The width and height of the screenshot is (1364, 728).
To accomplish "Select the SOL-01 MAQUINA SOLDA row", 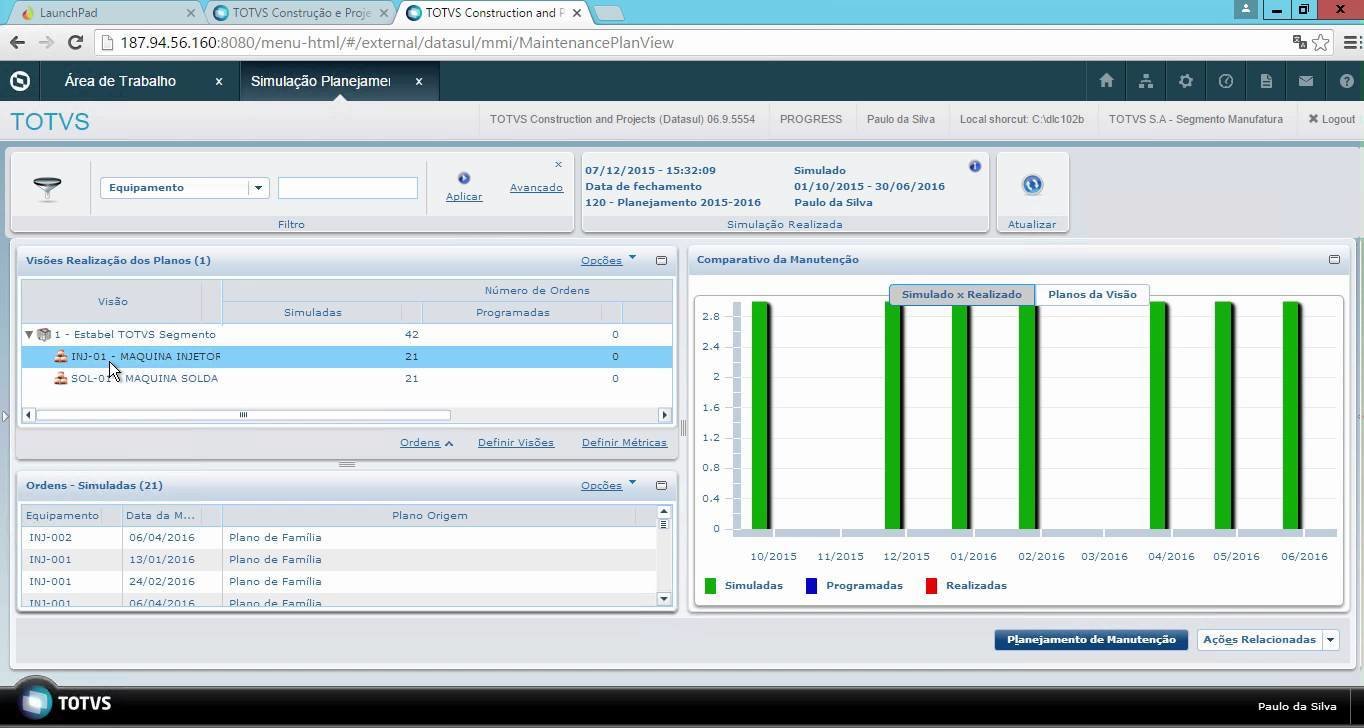I will (346, 378).
